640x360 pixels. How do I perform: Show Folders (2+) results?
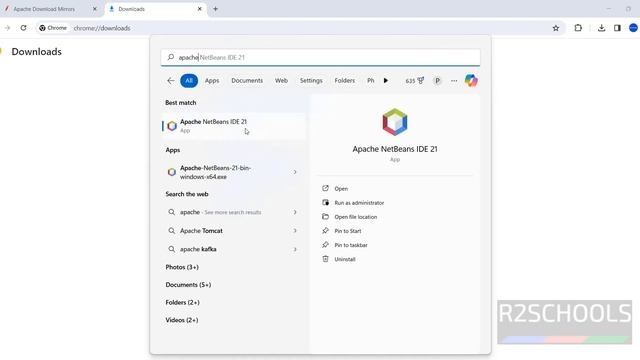(182, 302)
